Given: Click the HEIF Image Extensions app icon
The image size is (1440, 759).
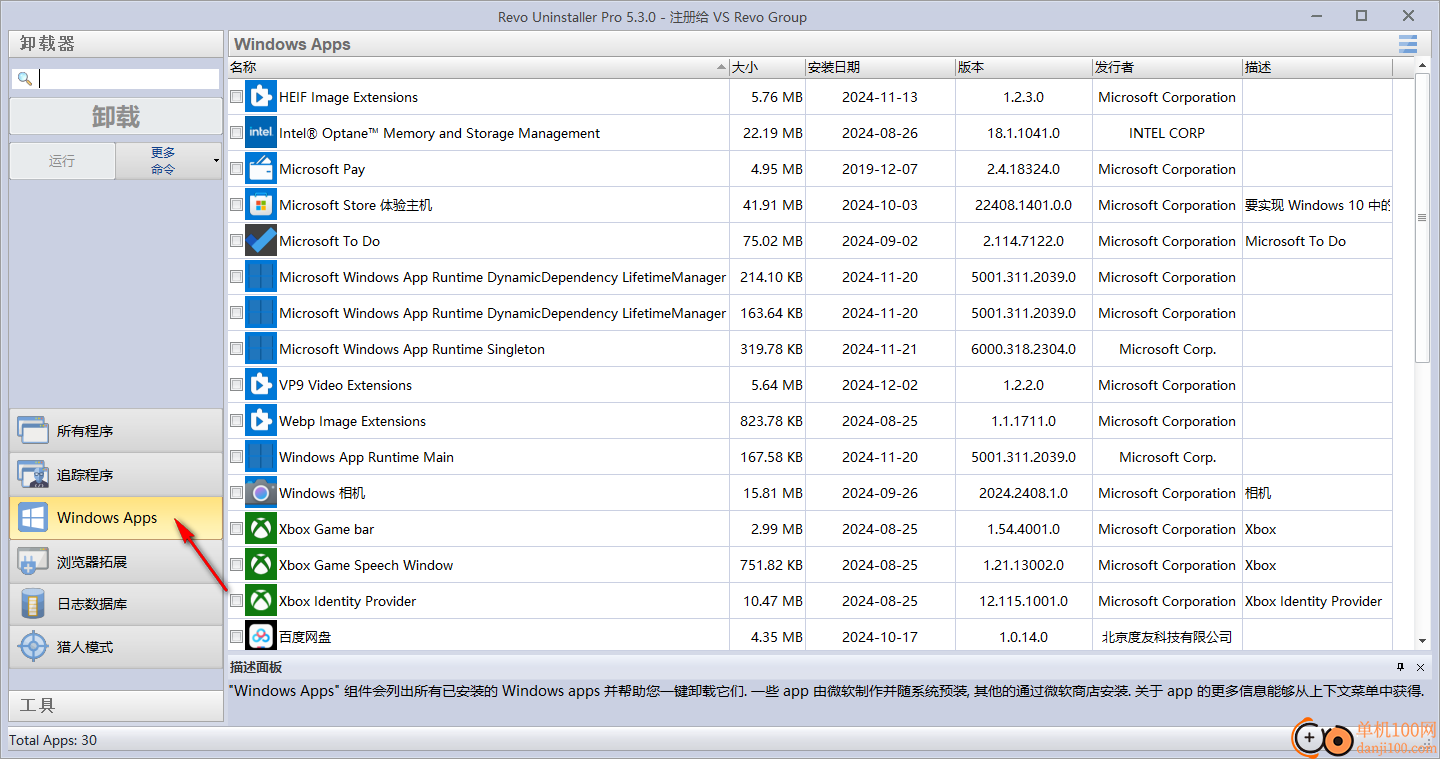Looking at the screenshot, I should 260,97.
